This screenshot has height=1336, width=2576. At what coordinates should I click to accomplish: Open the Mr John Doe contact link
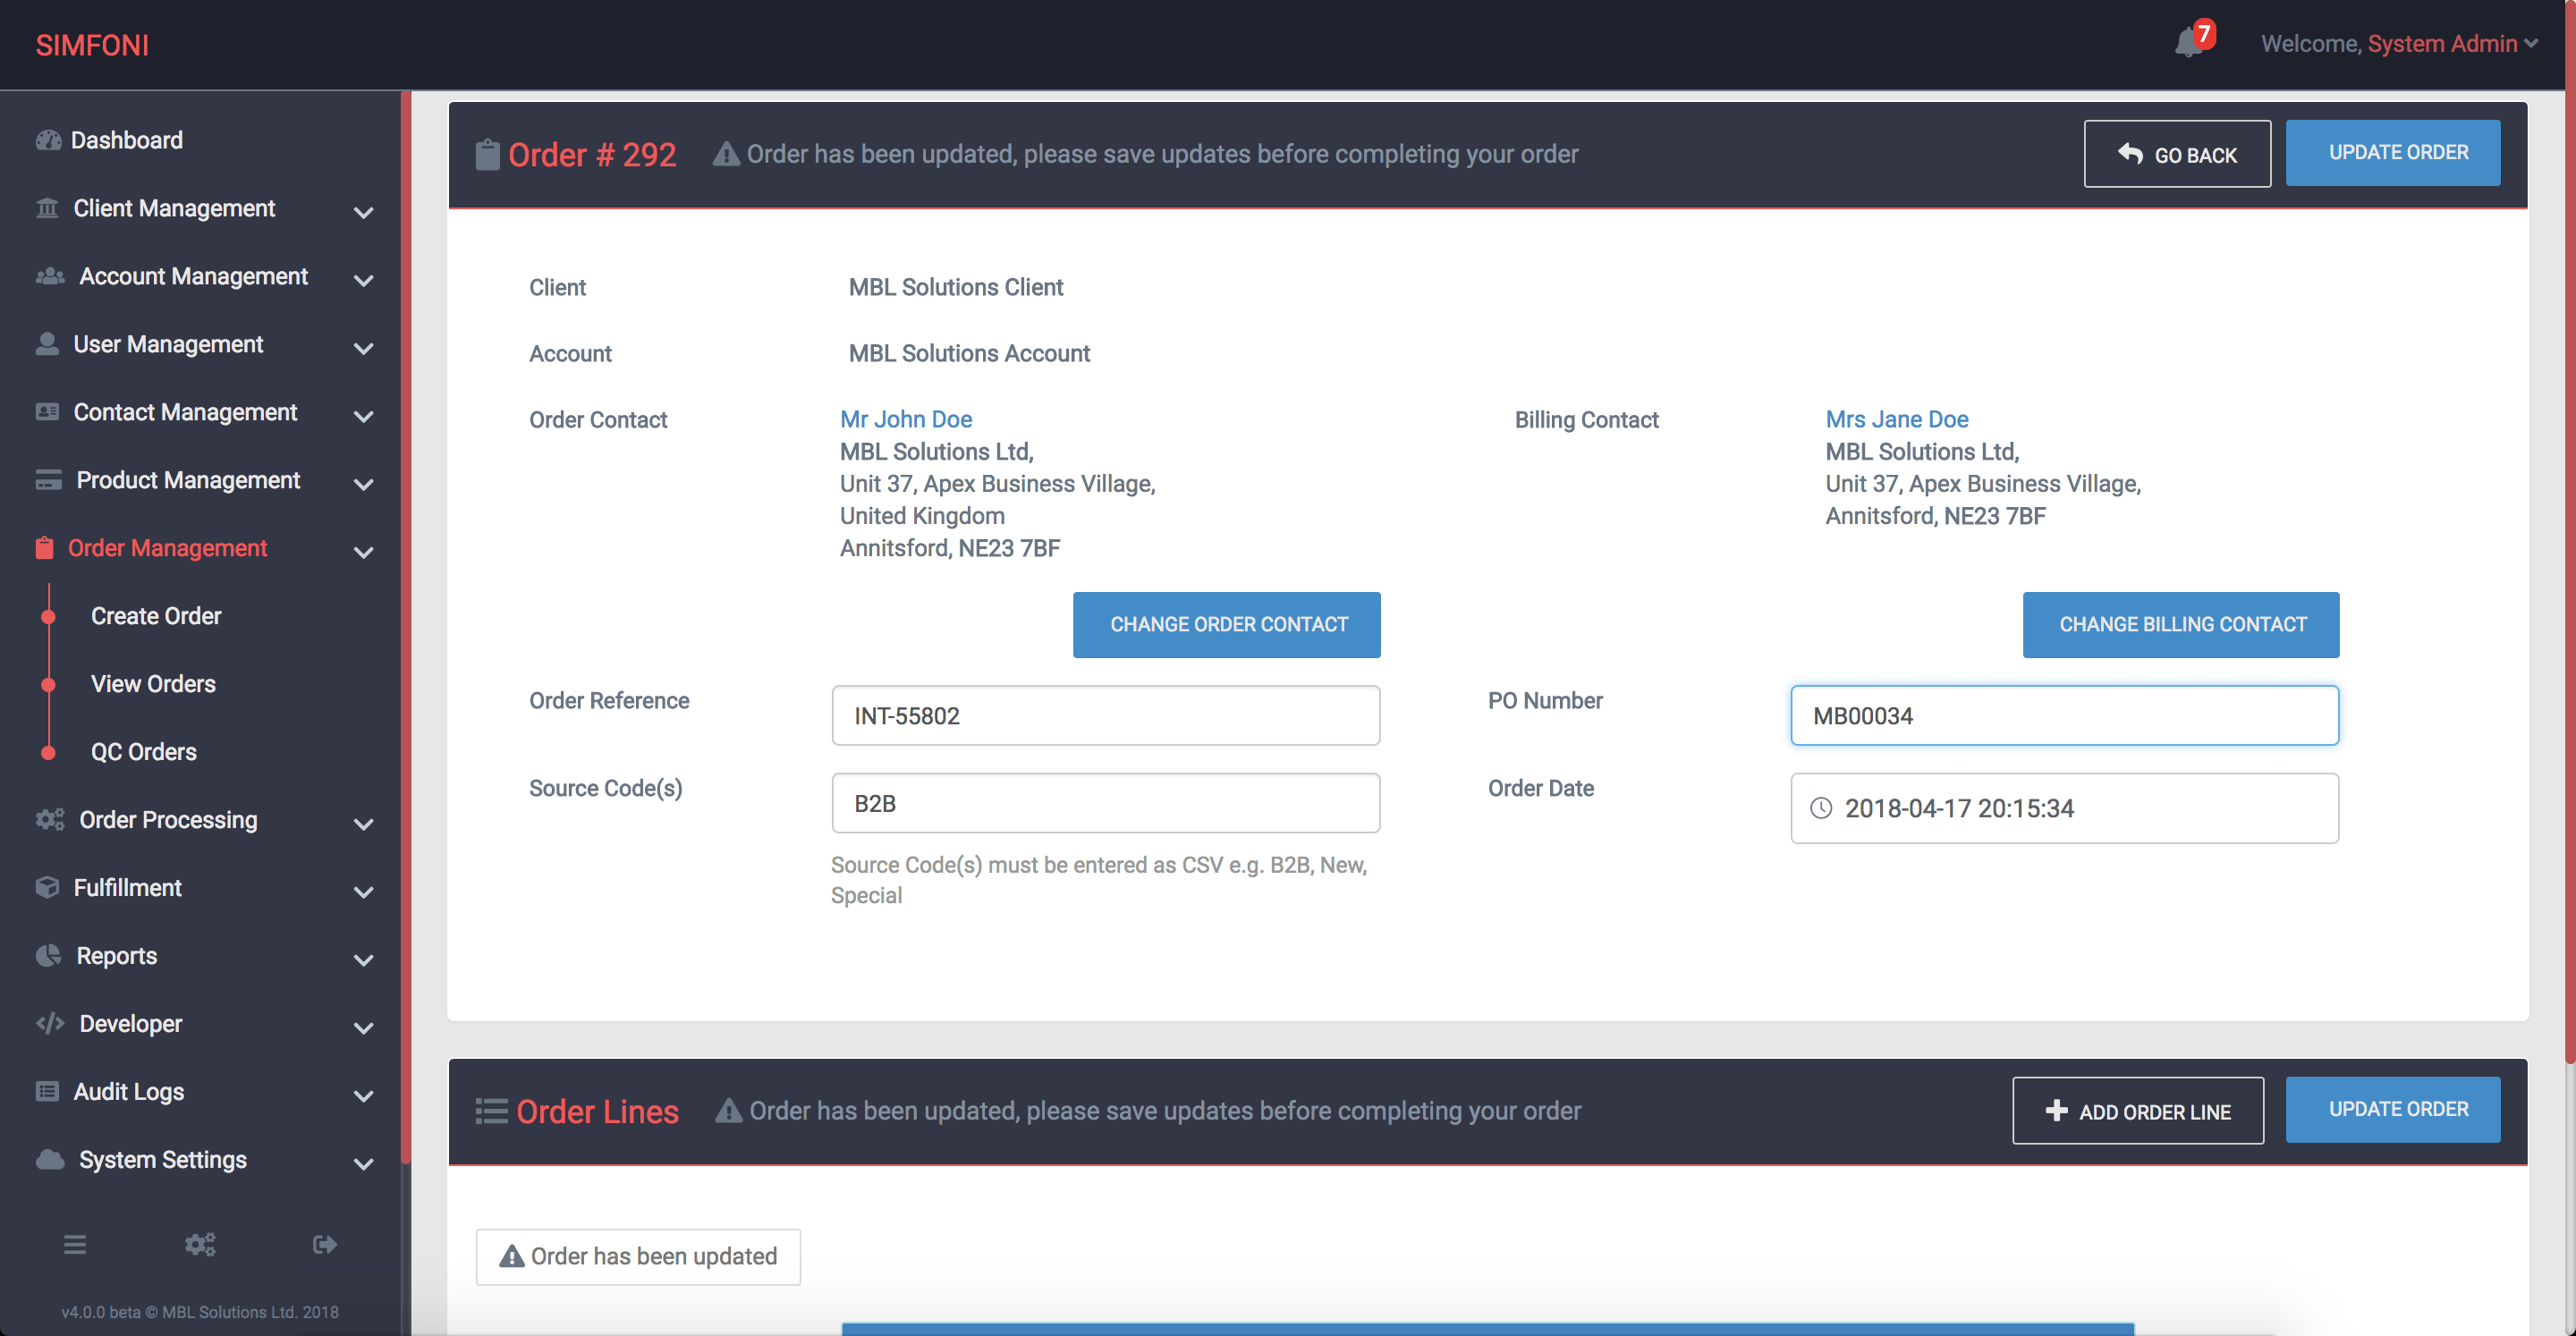[x=905, y=419]
